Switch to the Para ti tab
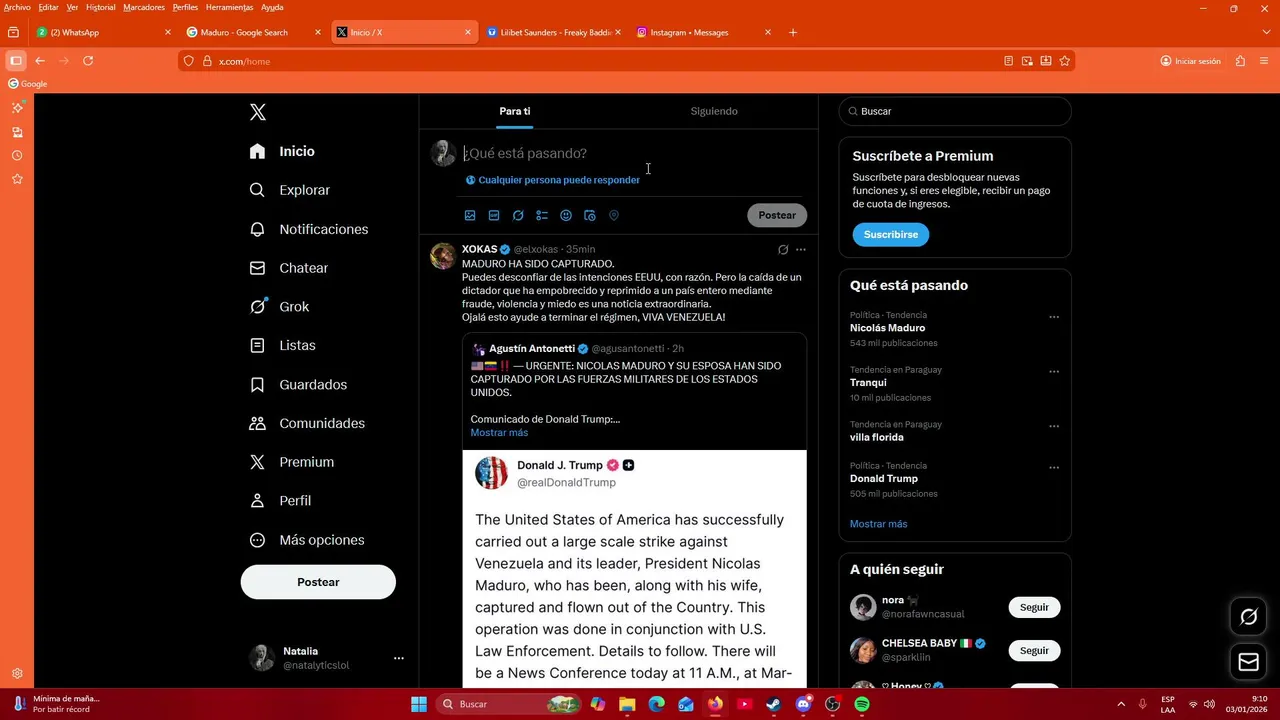1280x720 pixels. [515, 111]
